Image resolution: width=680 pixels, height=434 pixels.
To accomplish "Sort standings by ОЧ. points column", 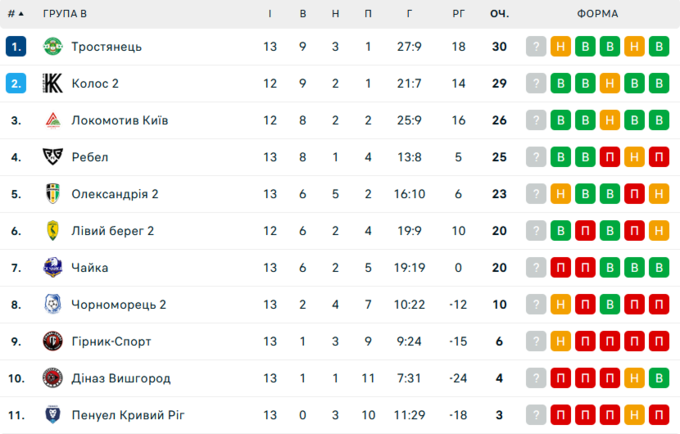I will [499, 14].
